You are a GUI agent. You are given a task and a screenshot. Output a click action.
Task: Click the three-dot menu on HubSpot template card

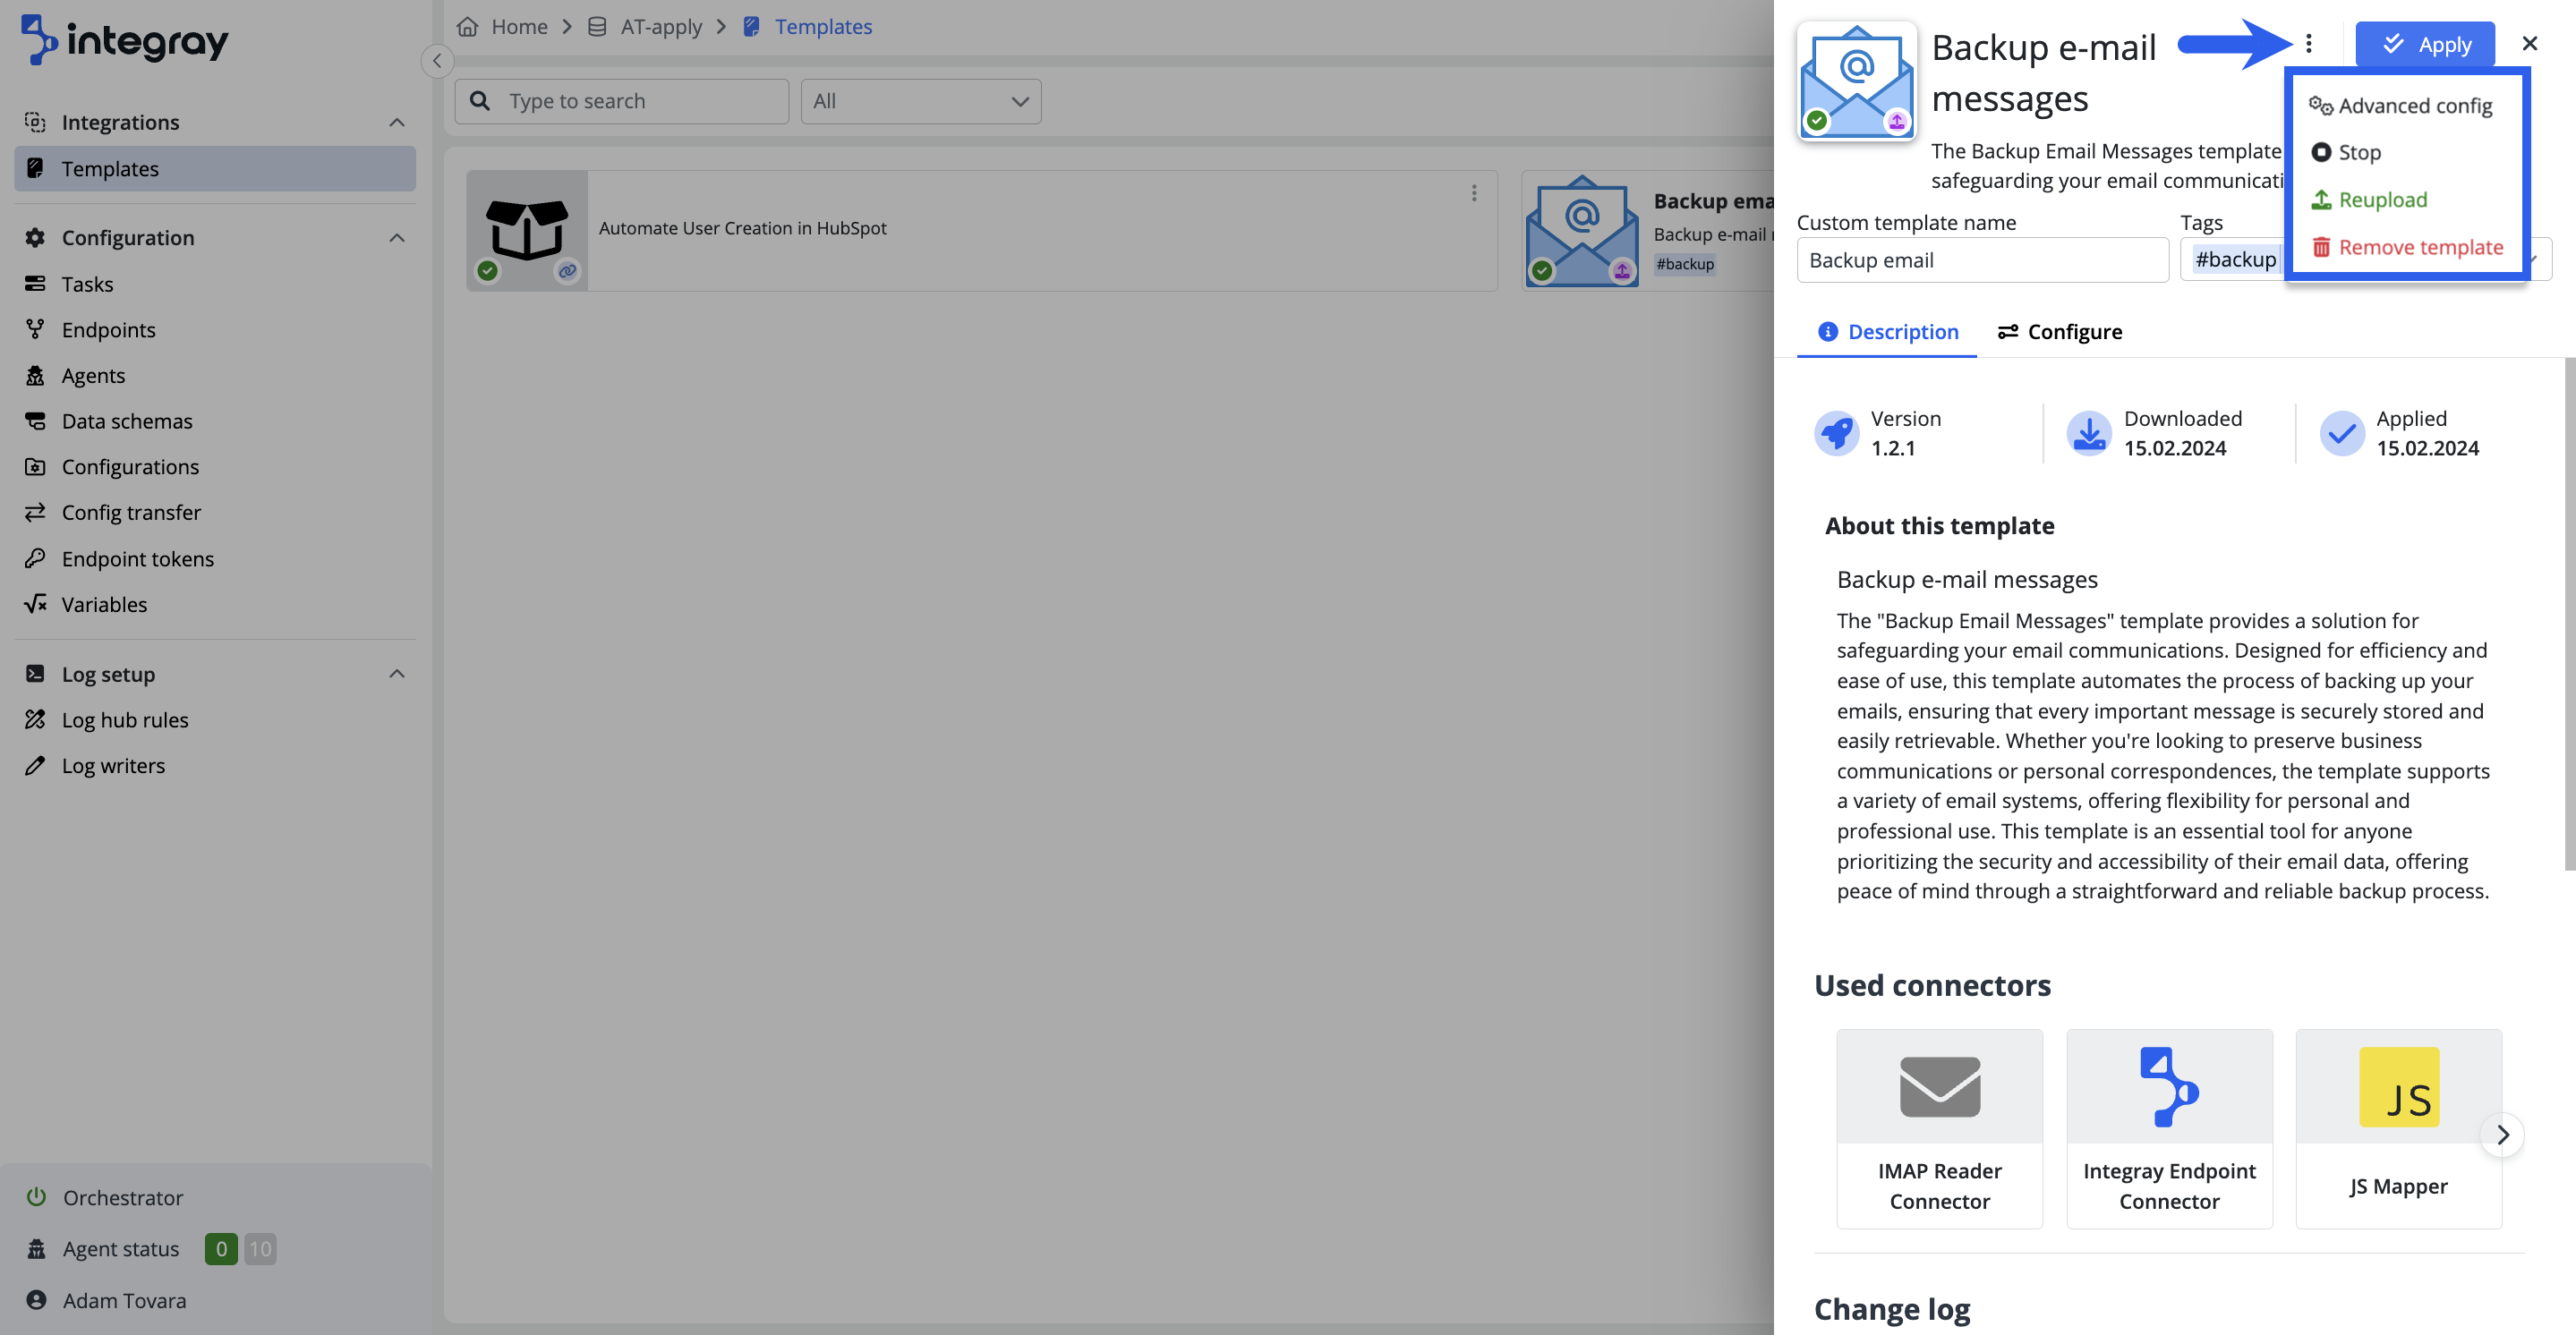pos(1473,193)
